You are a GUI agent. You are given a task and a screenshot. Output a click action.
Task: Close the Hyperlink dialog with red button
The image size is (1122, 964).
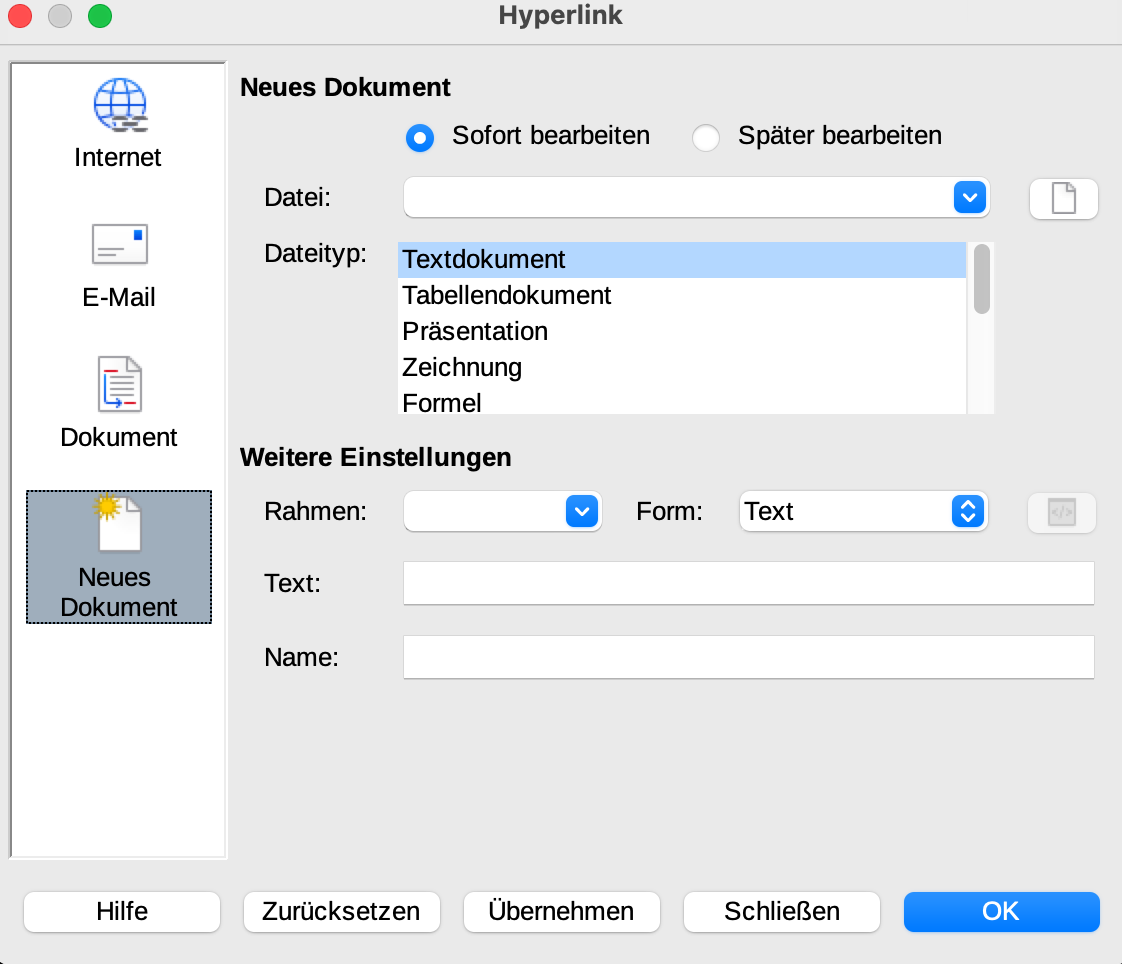click(x=20, y=16)
